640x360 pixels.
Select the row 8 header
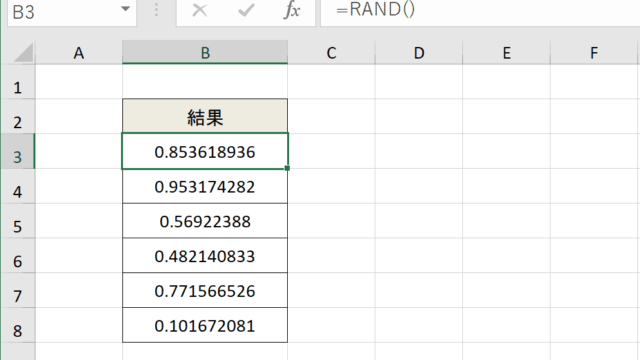coord(18,325)
